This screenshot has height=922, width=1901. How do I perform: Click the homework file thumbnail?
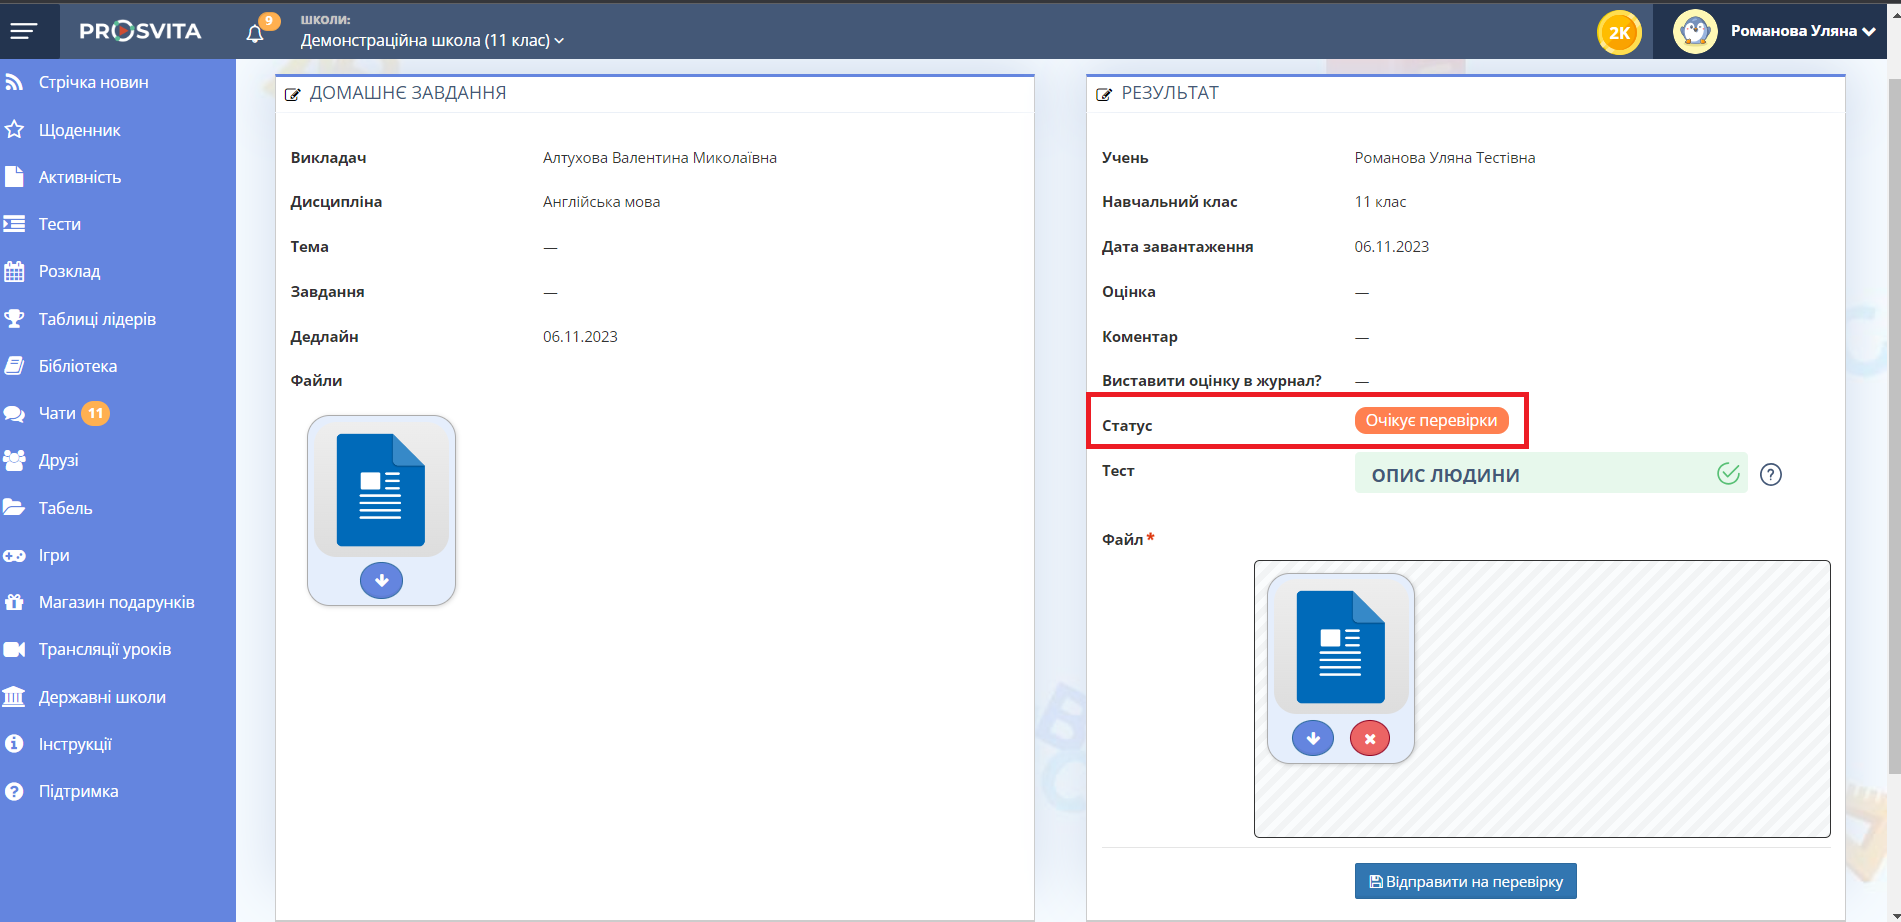click(381, 489)
